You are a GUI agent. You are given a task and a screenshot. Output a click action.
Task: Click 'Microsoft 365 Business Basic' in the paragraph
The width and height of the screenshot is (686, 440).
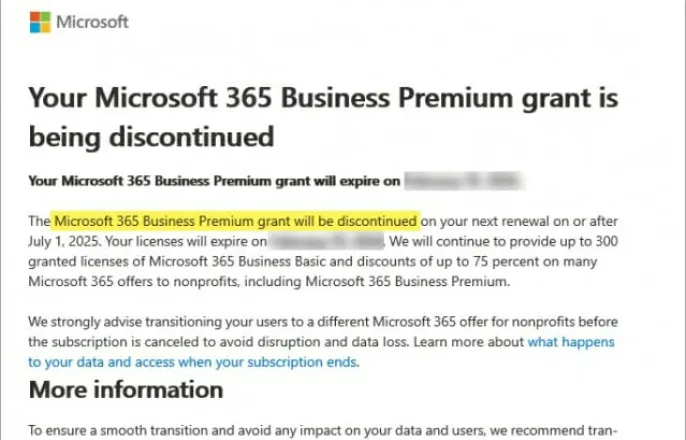(x=237, y=262)
